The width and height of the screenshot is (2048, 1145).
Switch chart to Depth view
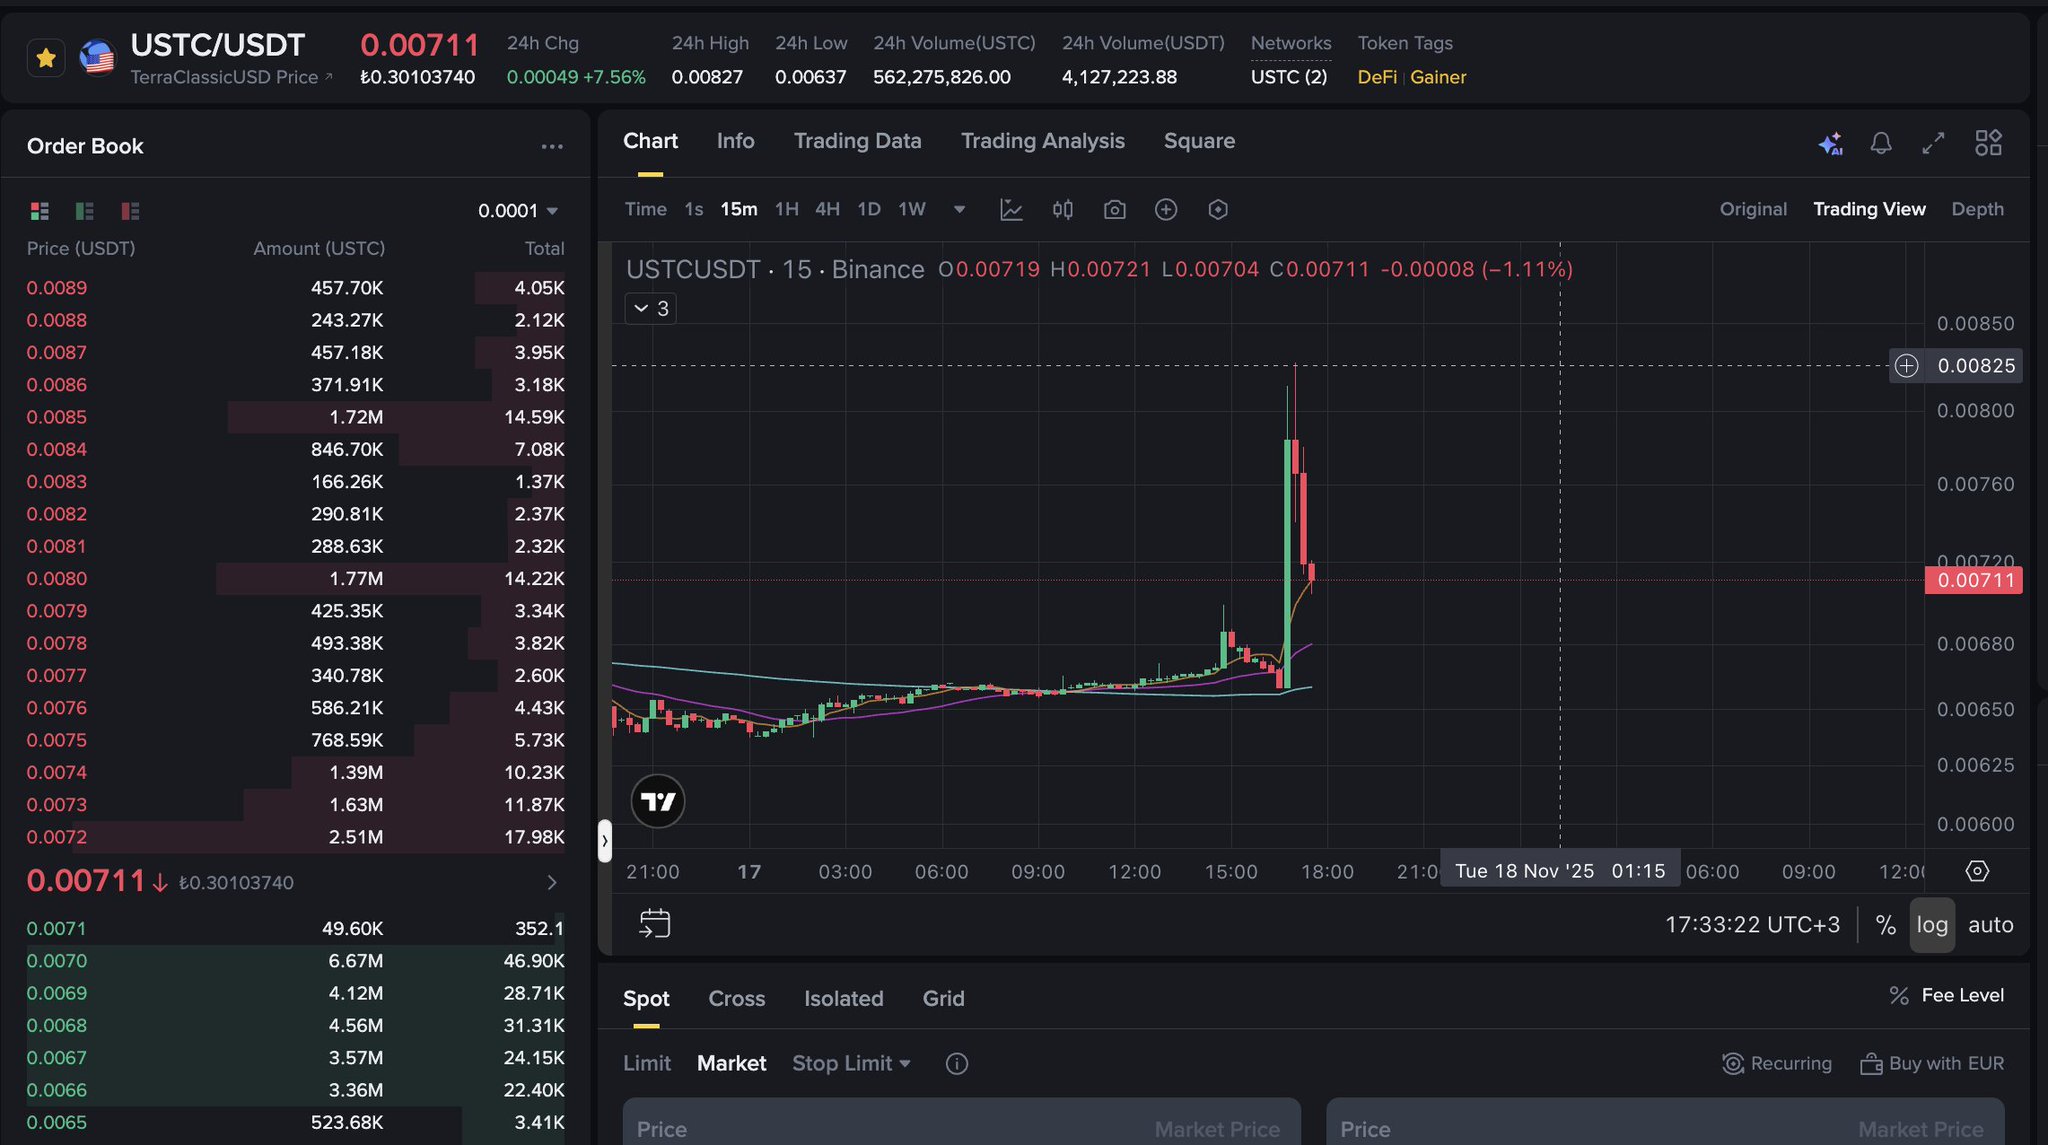point(1977,209)
